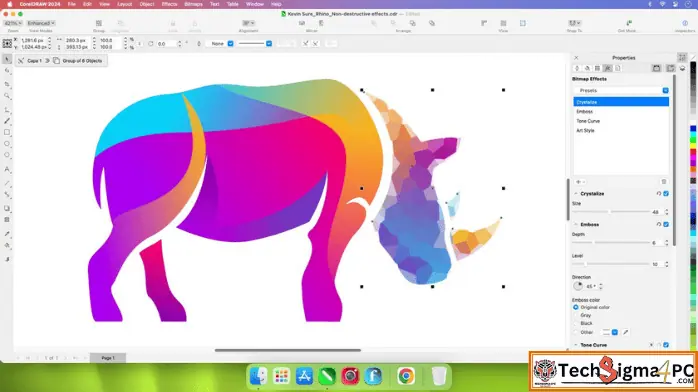698x392 pixels.
Task: Select the Ellipse tool
Action: coord(7,144)
